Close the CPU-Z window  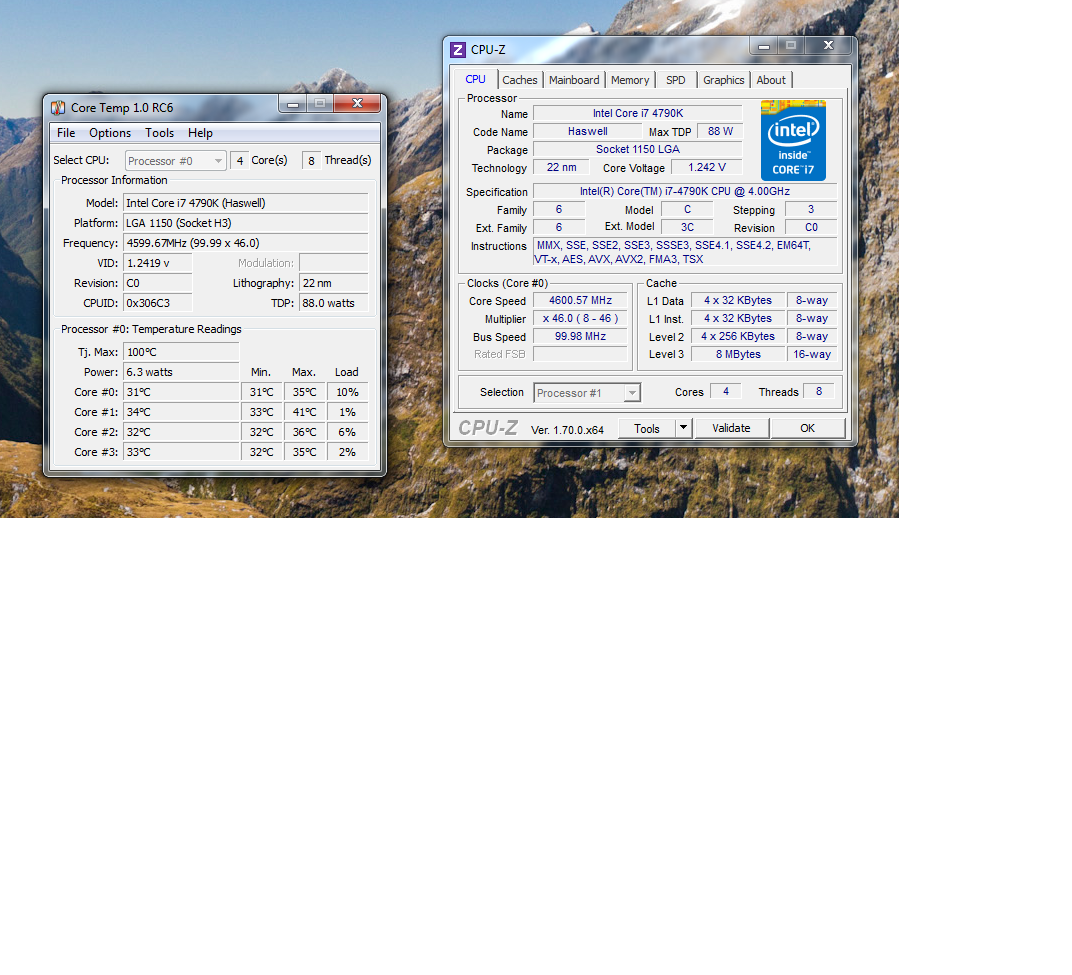(829, 46)
